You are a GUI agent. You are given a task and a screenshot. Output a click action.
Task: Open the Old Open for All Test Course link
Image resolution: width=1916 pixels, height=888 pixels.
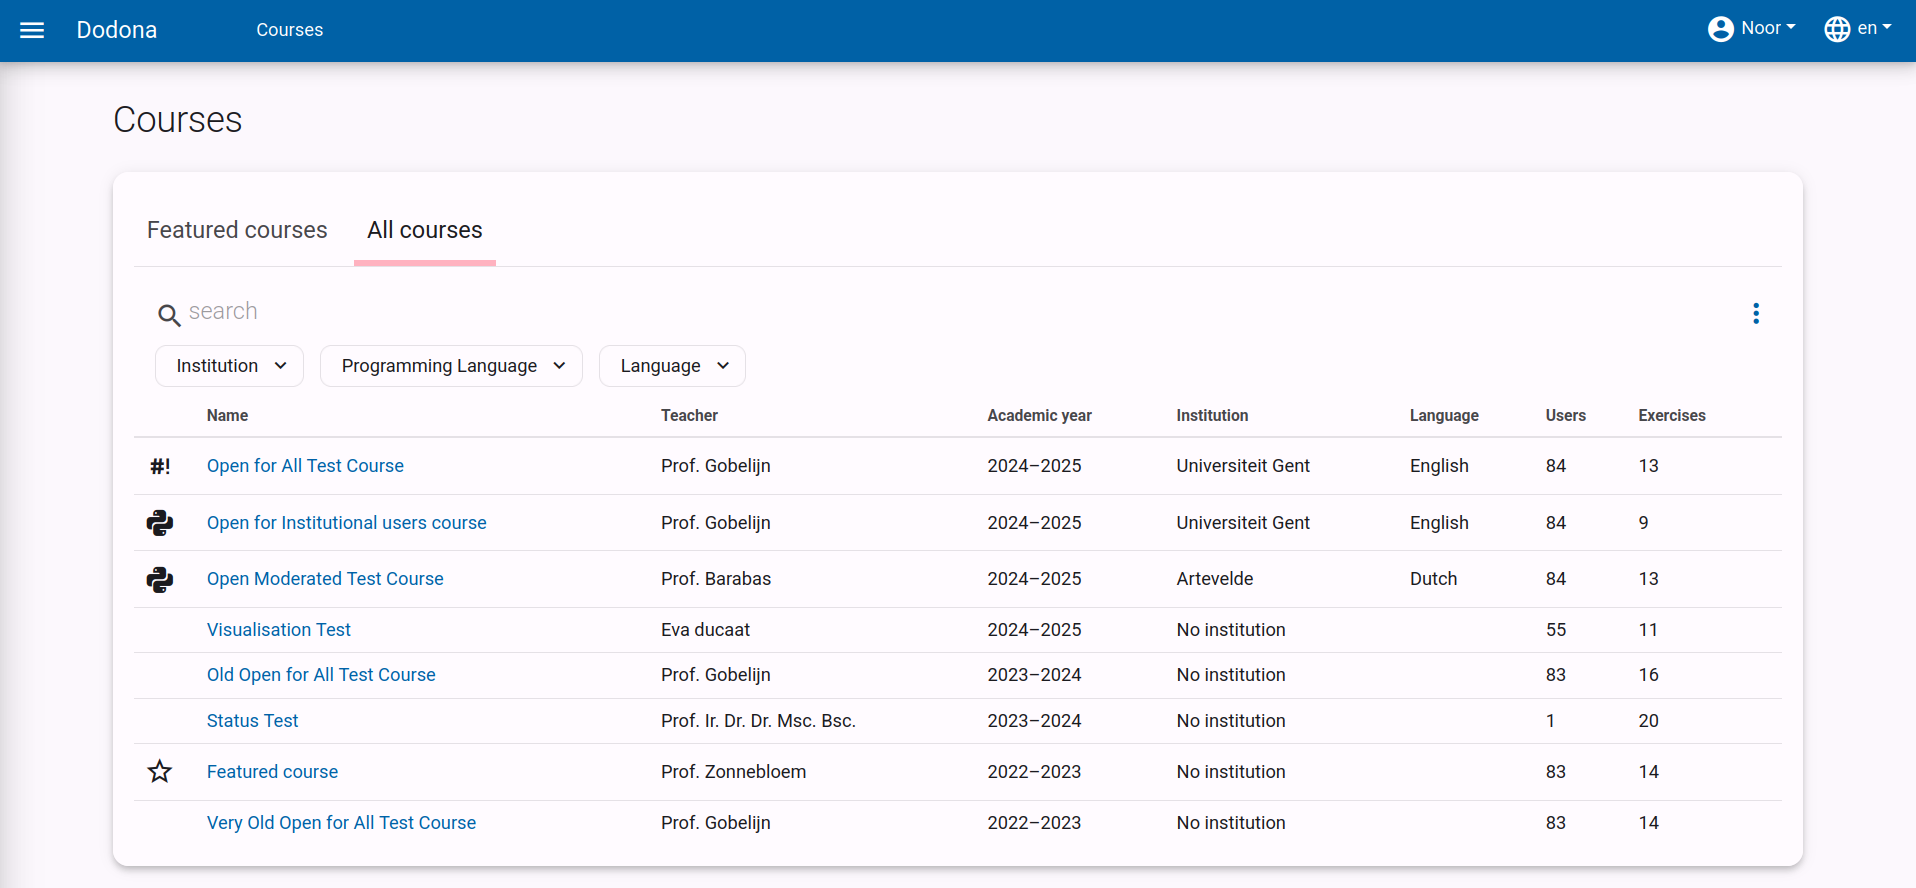click(321, 675)
